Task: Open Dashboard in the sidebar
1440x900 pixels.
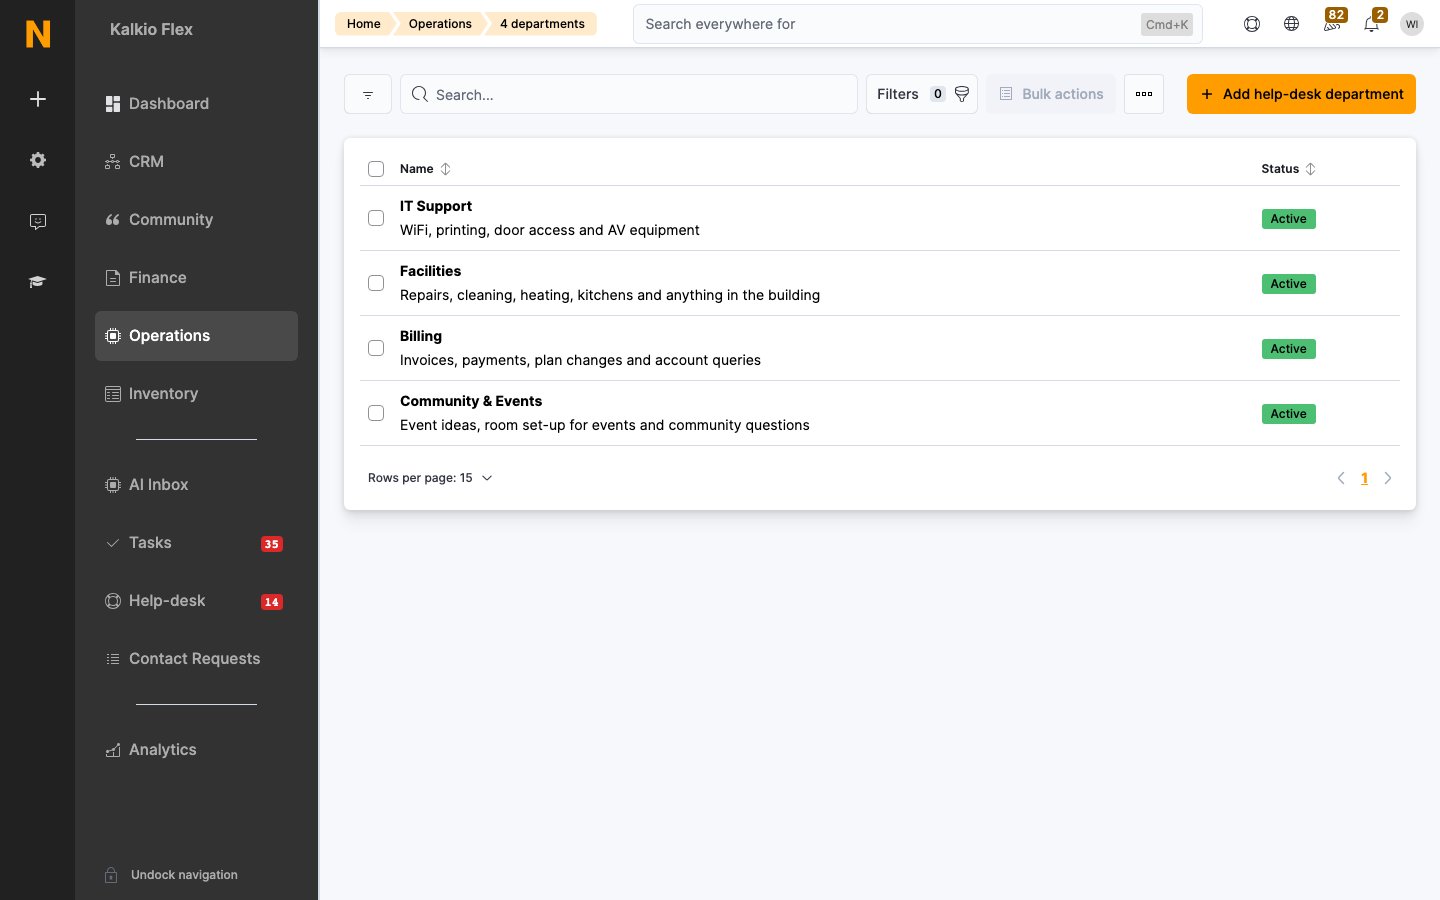Action: coord(196,104)
